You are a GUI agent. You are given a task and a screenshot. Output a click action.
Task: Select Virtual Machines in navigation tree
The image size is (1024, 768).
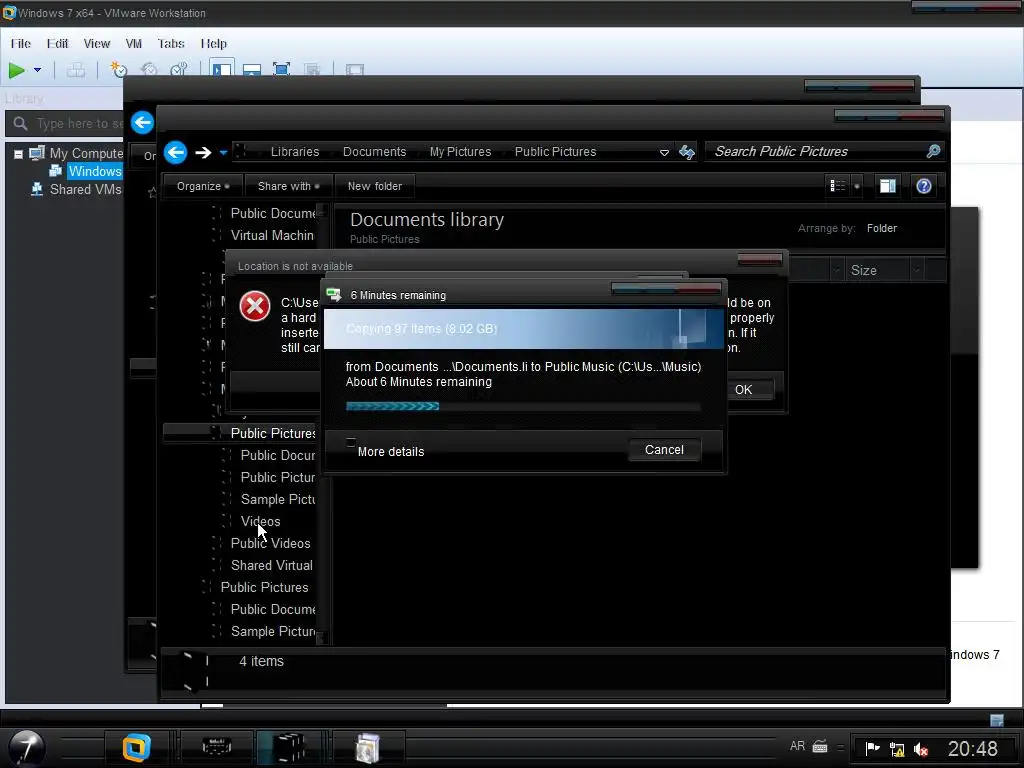coord(272,236)
